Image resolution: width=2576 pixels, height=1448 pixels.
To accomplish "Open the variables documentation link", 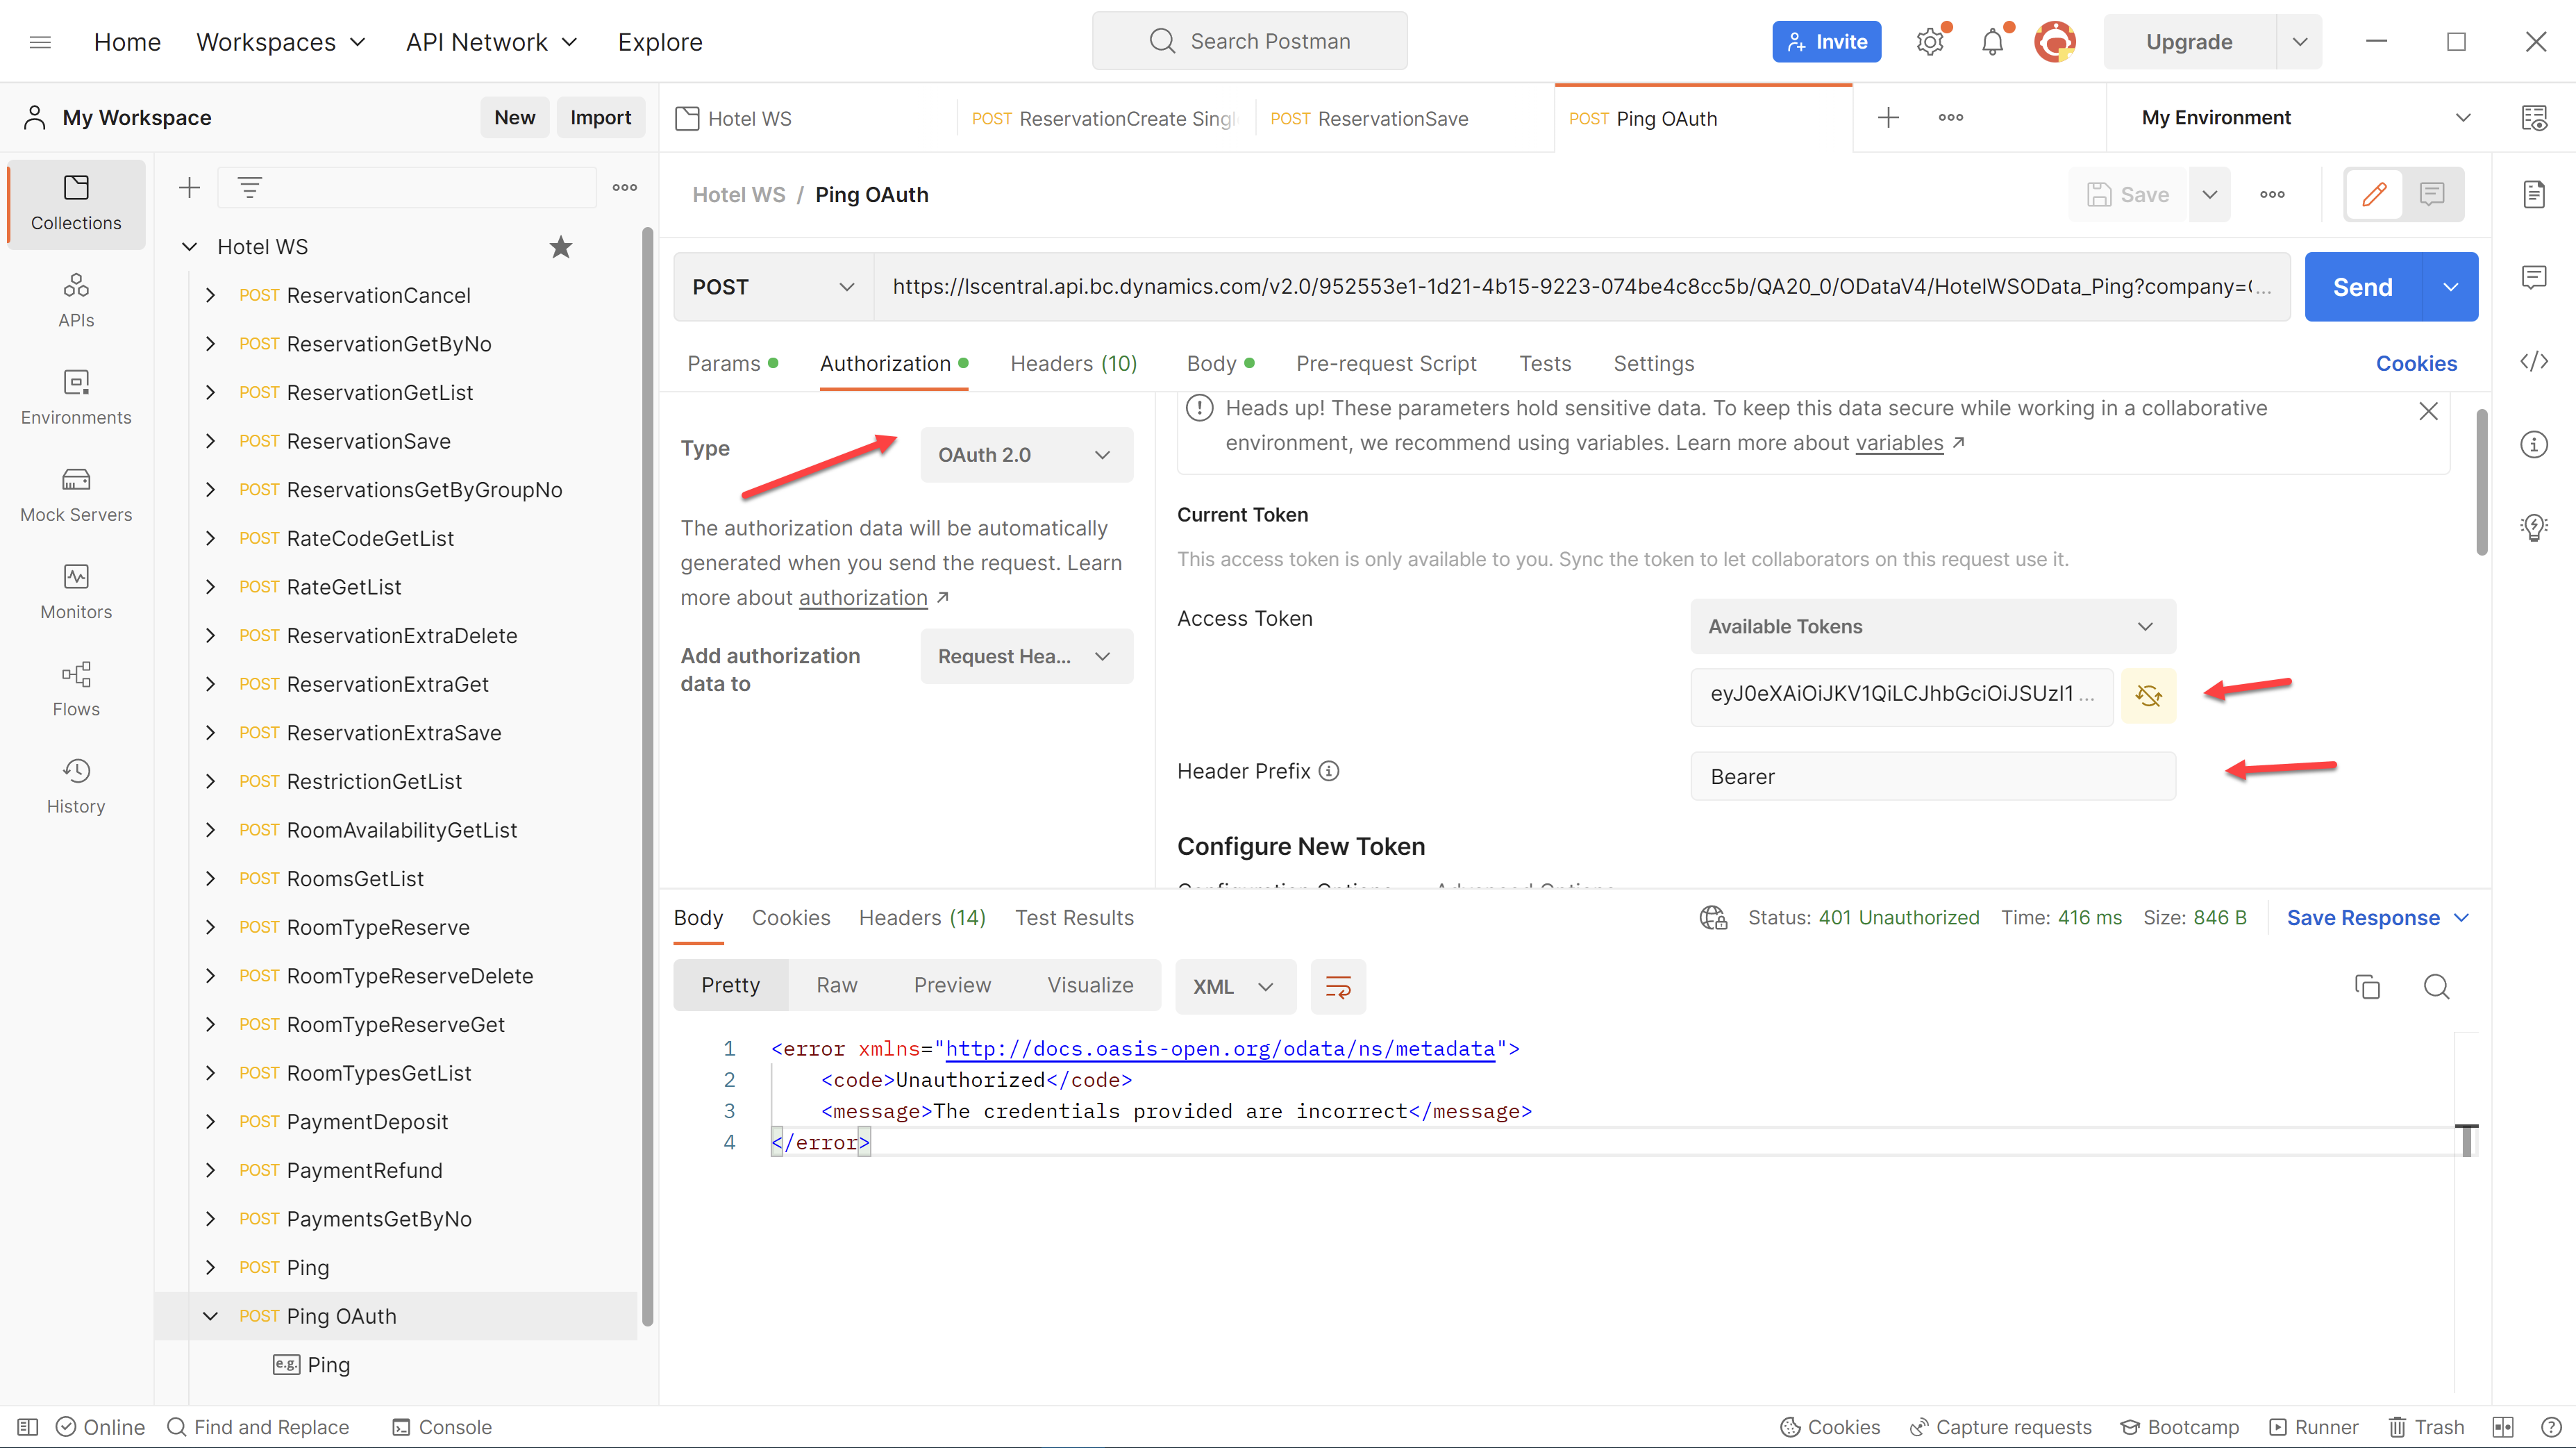I will point(1898,443).
